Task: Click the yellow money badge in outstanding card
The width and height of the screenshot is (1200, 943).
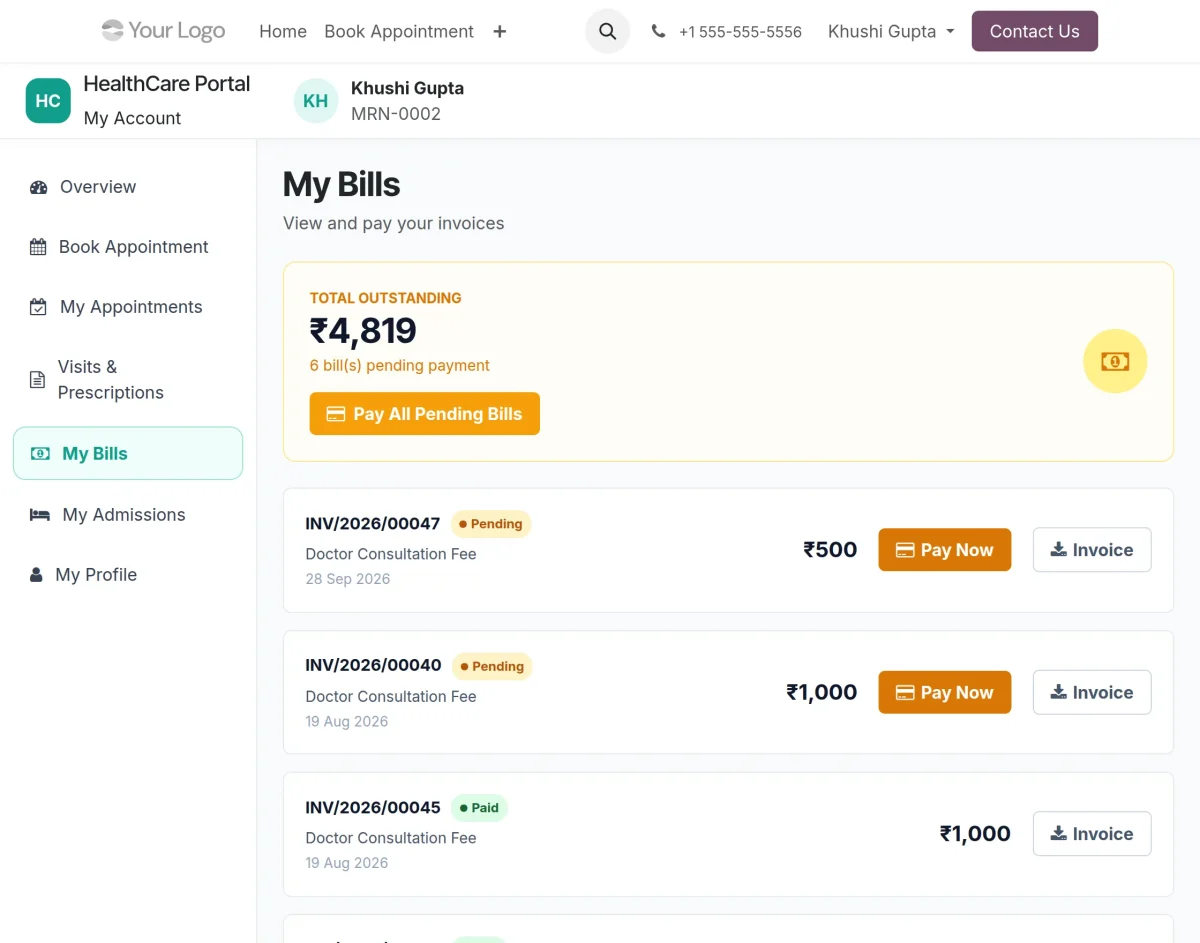Action: (1115, 361)
